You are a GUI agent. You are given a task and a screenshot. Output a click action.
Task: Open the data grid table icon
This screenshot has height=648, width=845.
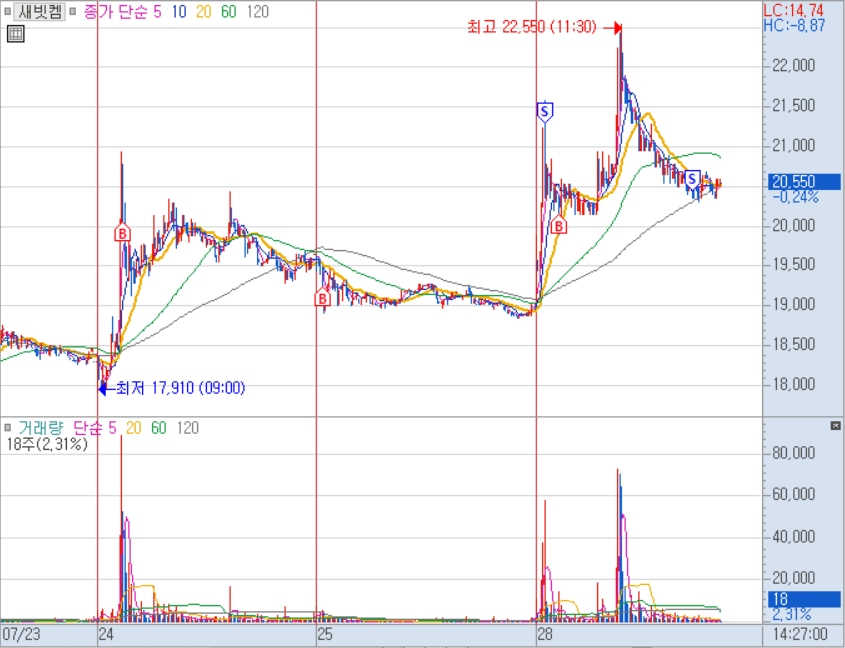[15, 34]
